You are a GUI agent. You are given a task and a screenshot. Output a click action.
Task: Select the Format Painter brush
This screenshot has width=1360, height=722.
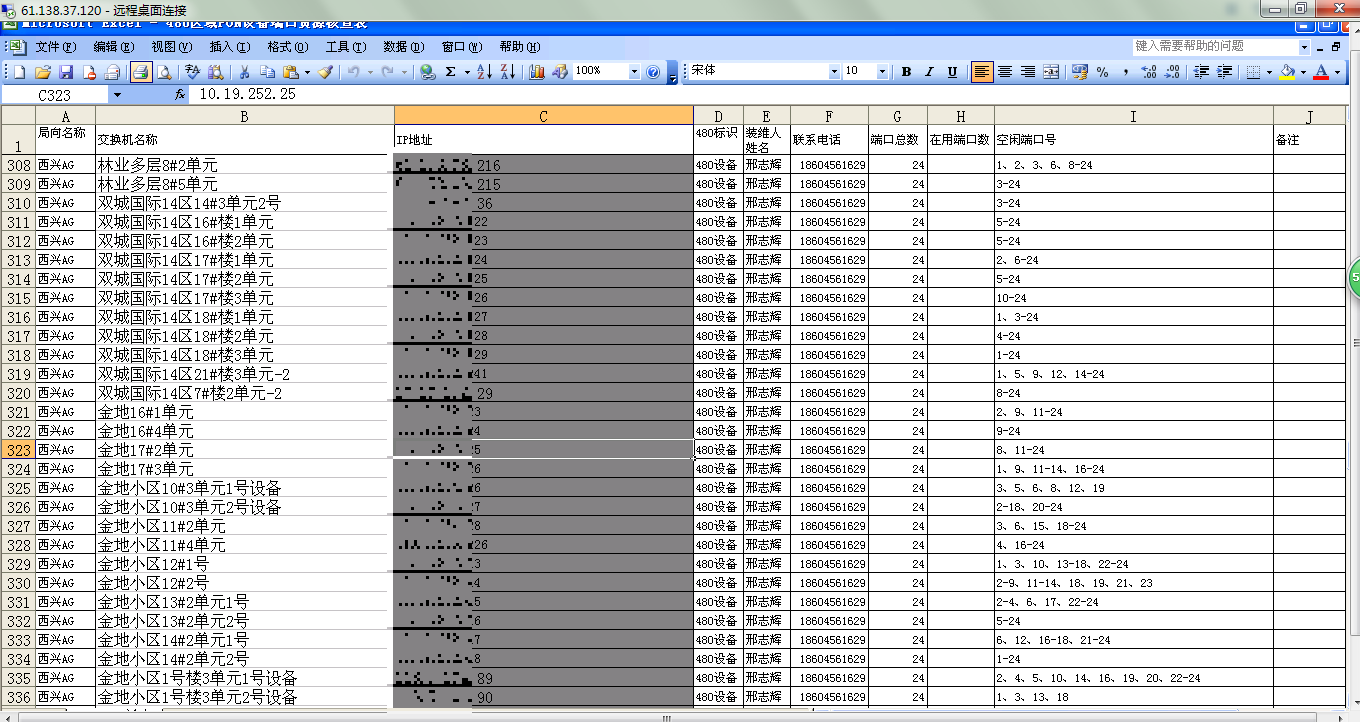click(x=325, y=72)
